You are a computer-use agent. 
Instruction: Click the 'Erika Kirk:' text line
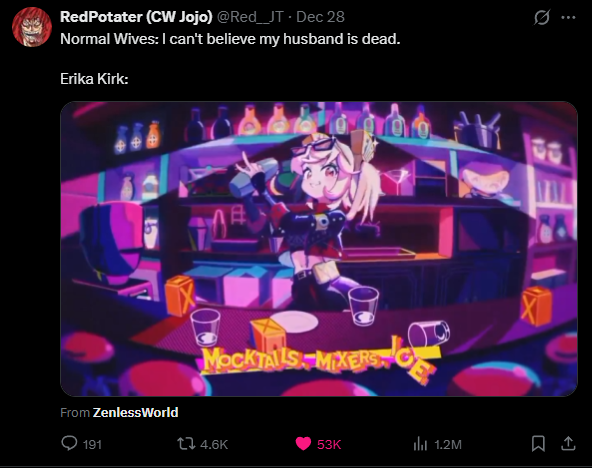pos(94,79)
